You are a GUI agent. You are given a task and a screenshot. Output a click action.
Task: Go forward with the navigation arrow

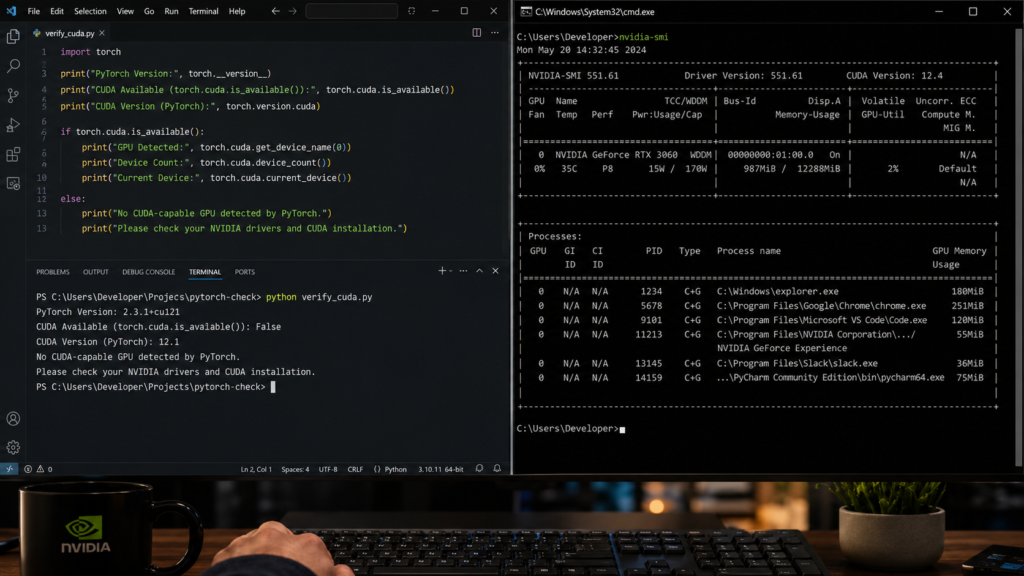(293, 11)
